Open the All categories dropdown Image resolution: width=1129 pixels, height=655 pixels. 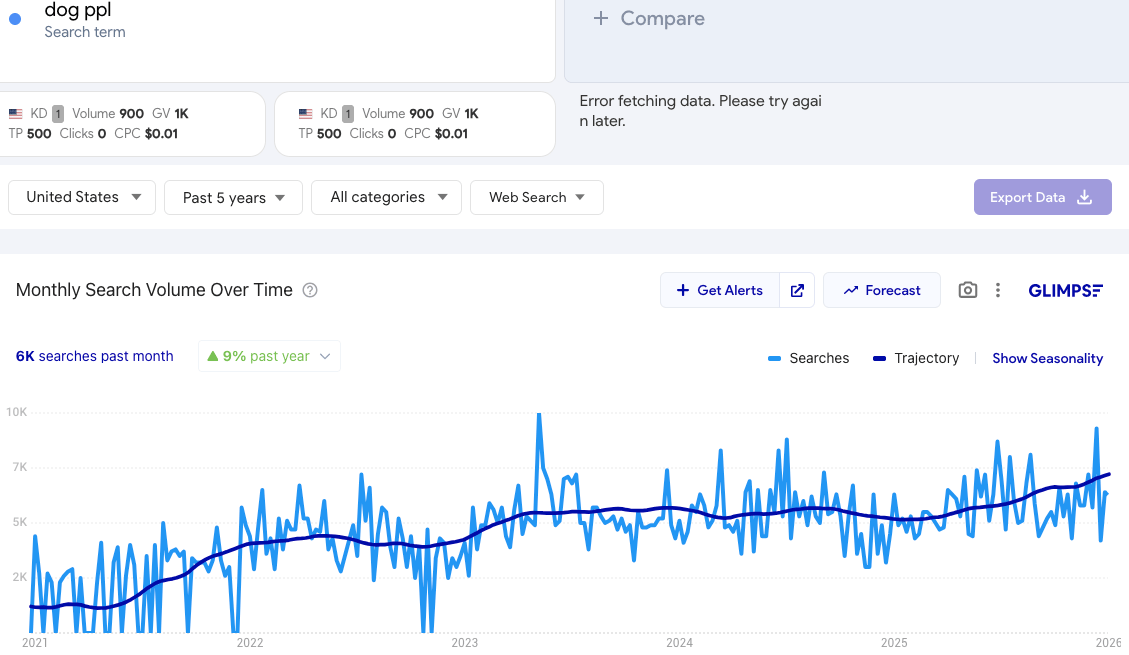(x=386, y=197)
